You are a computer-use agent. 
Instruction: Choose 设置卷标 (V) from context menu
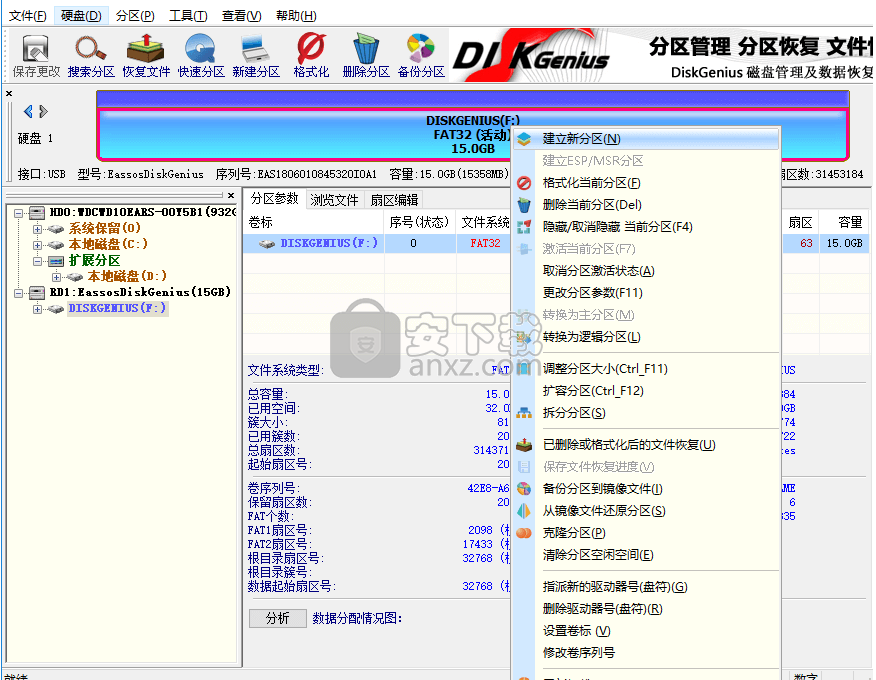pyautogui.click(x=646, y=630)
